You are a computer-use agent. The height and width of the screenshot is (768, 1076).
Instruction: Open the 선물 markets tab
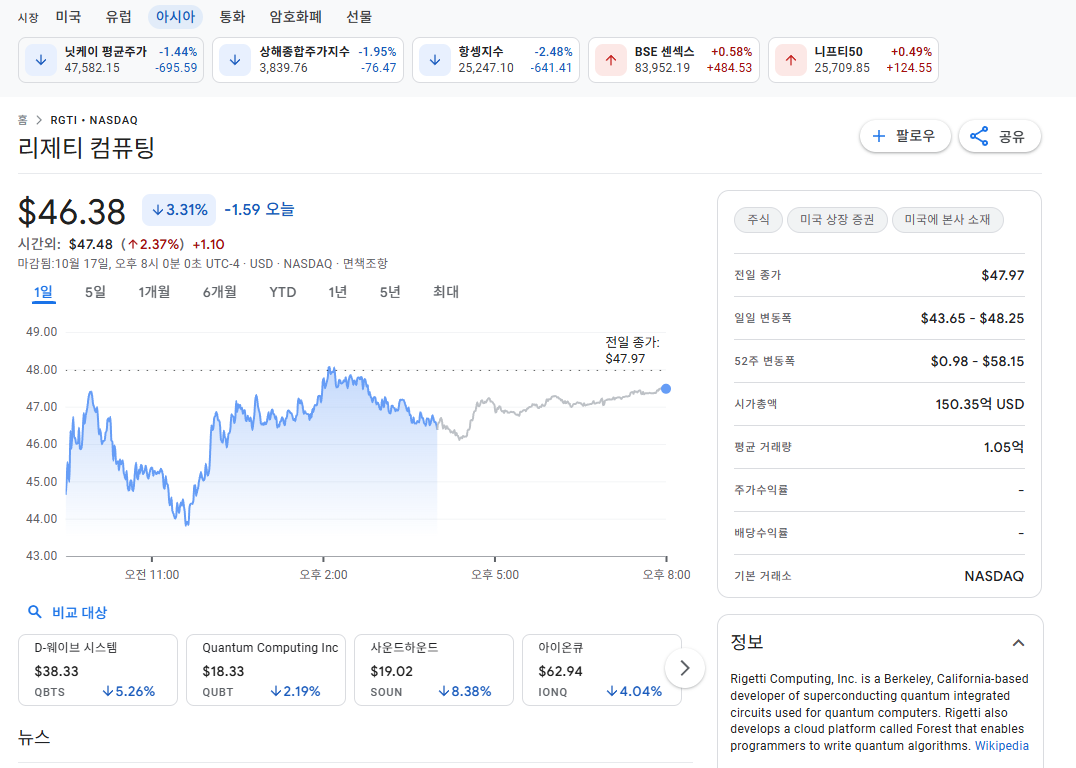[358, 16]
